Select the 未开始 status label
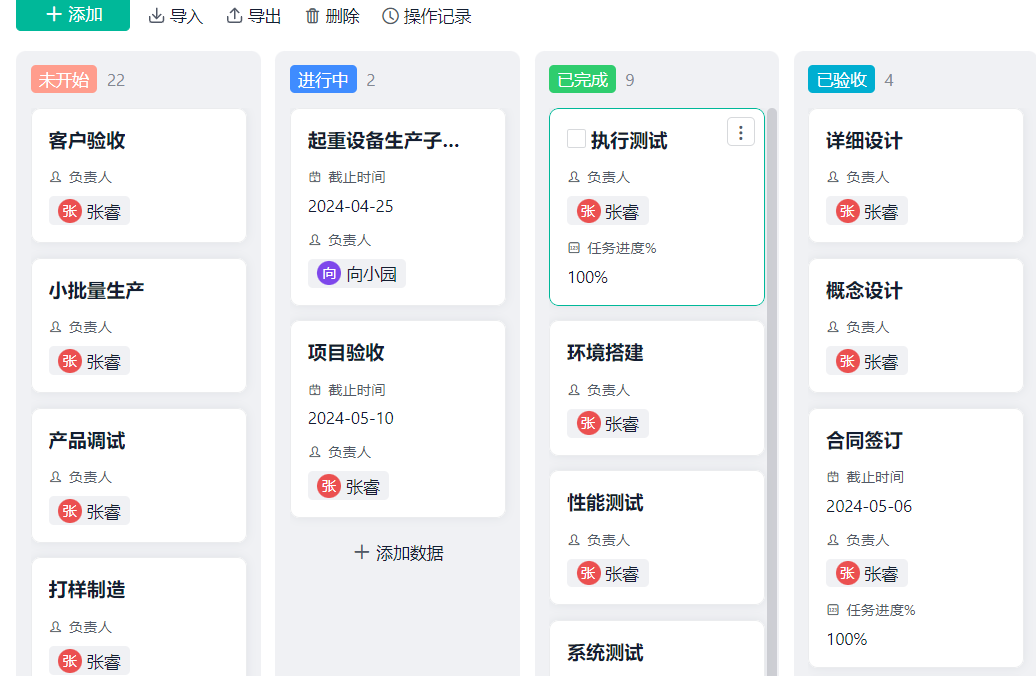Screen dimensions: 1036x676 point(63,79)
